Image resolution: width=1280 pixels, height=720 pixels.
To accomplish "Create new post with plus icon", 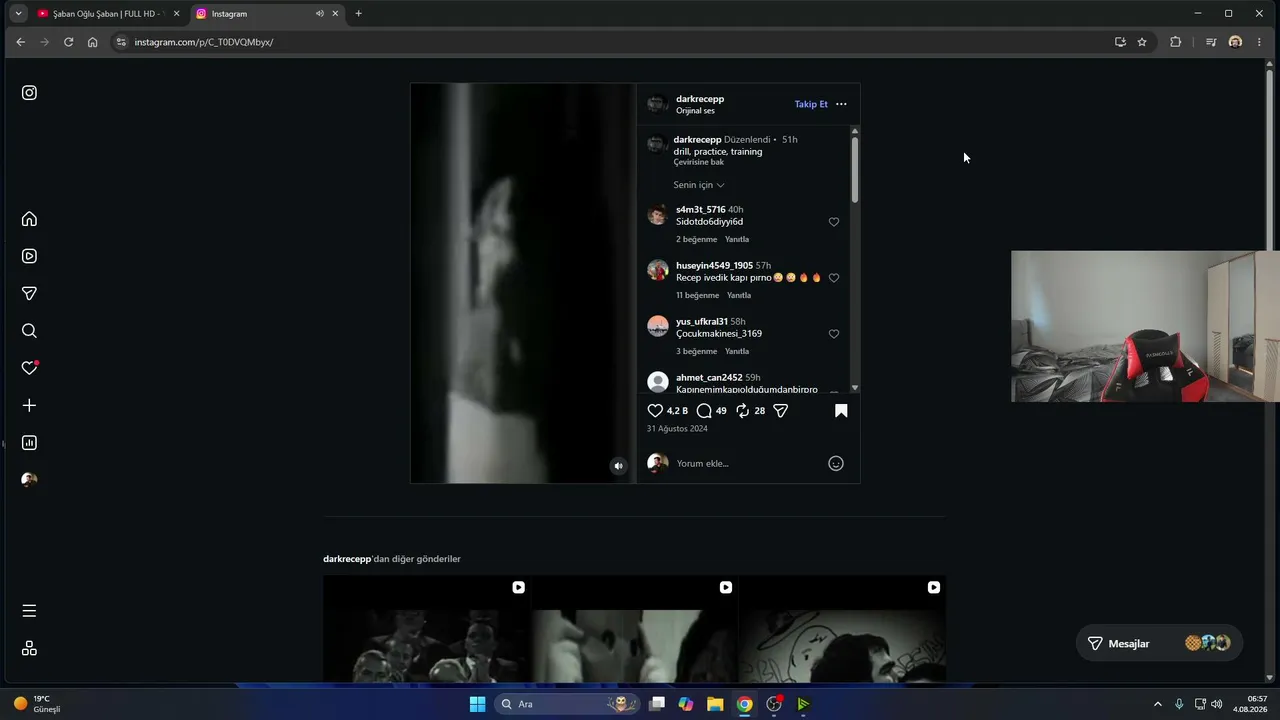I will pos(29,405).
